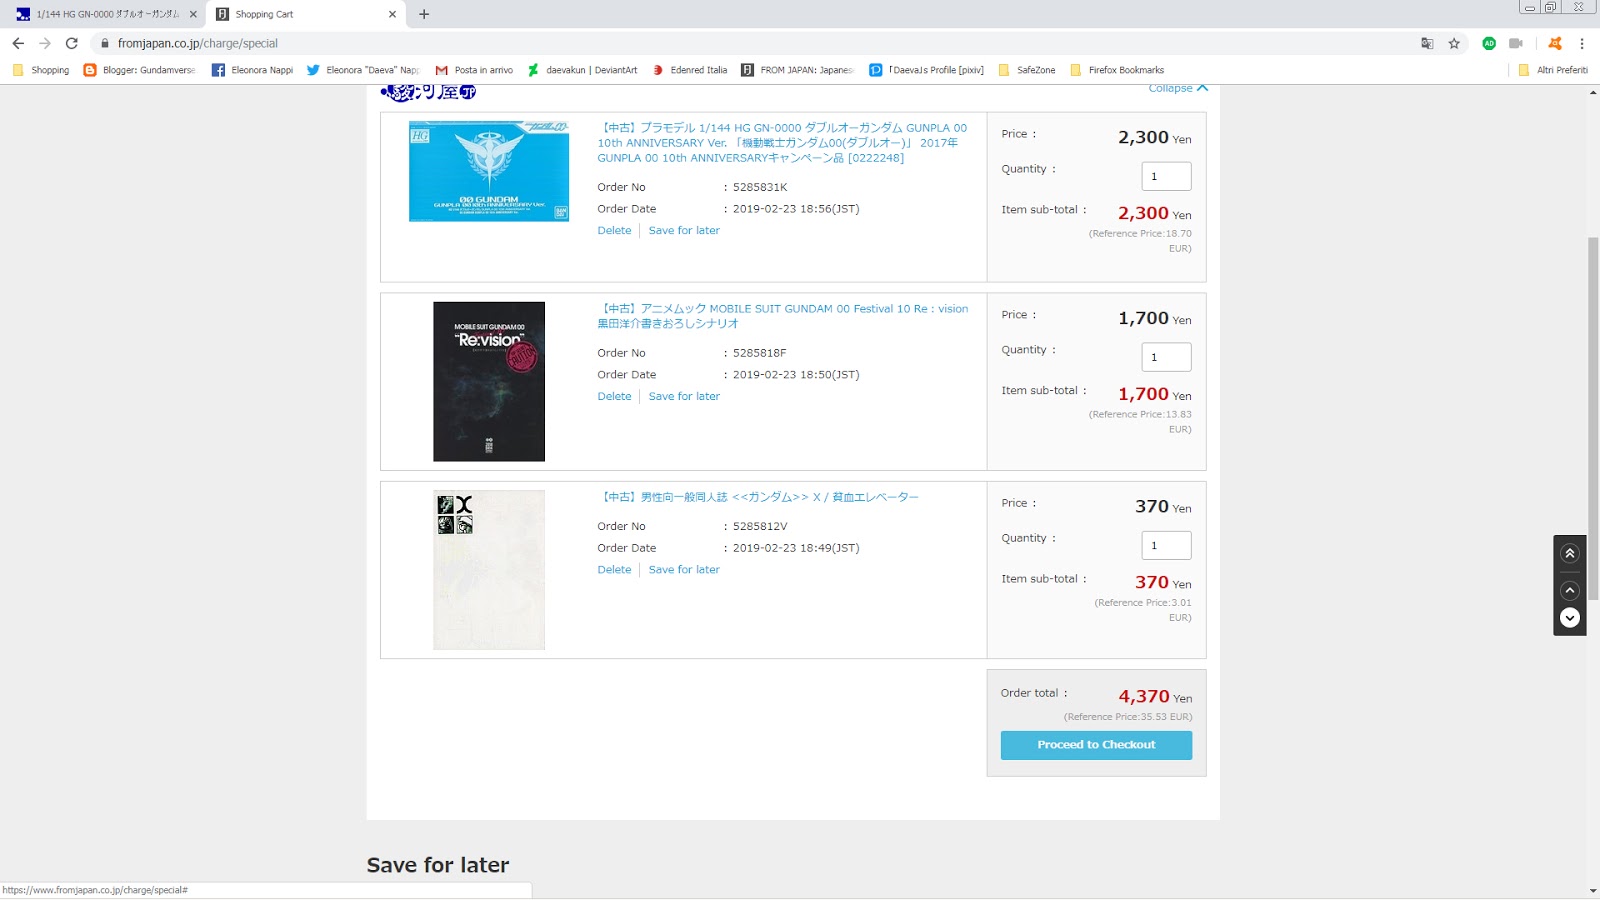Click the double-chevron jump-to-top floating button
The image size is (1600, 900).
(x=1570, y=553)
